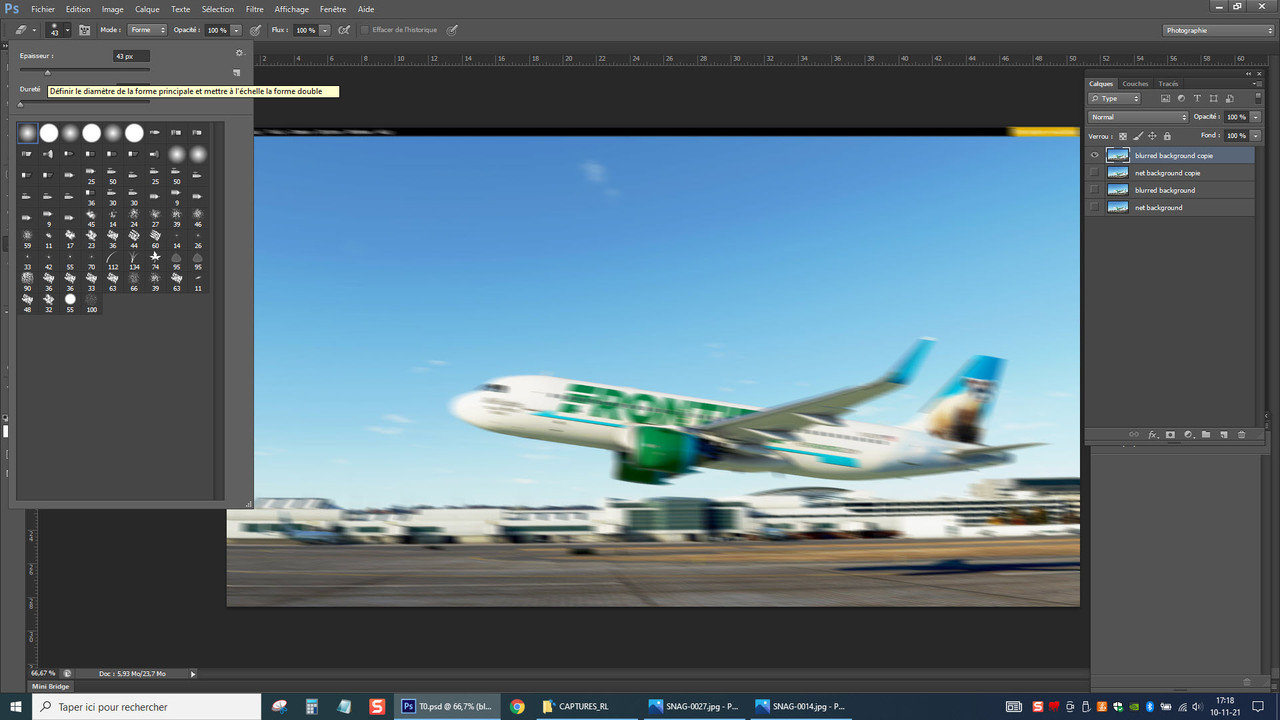Screen dimensions: 1280x720
Task: Open the Flux slider dropdown
Action: (x=324, y=30)
